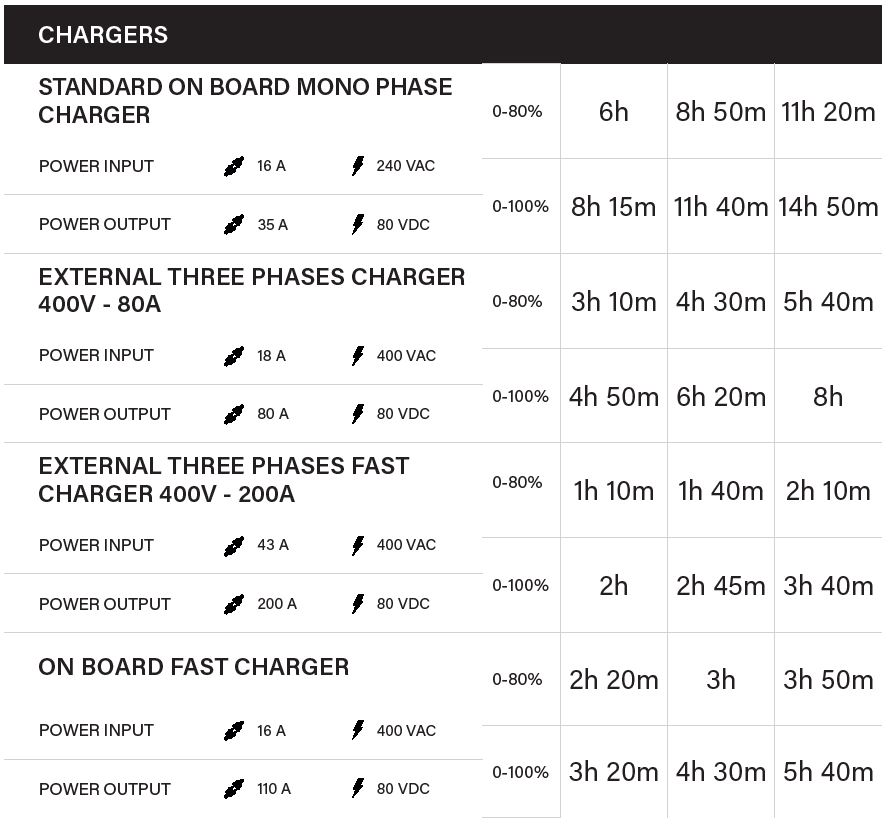Click the 2h 45m charging time cell

[x=720, y=586]
